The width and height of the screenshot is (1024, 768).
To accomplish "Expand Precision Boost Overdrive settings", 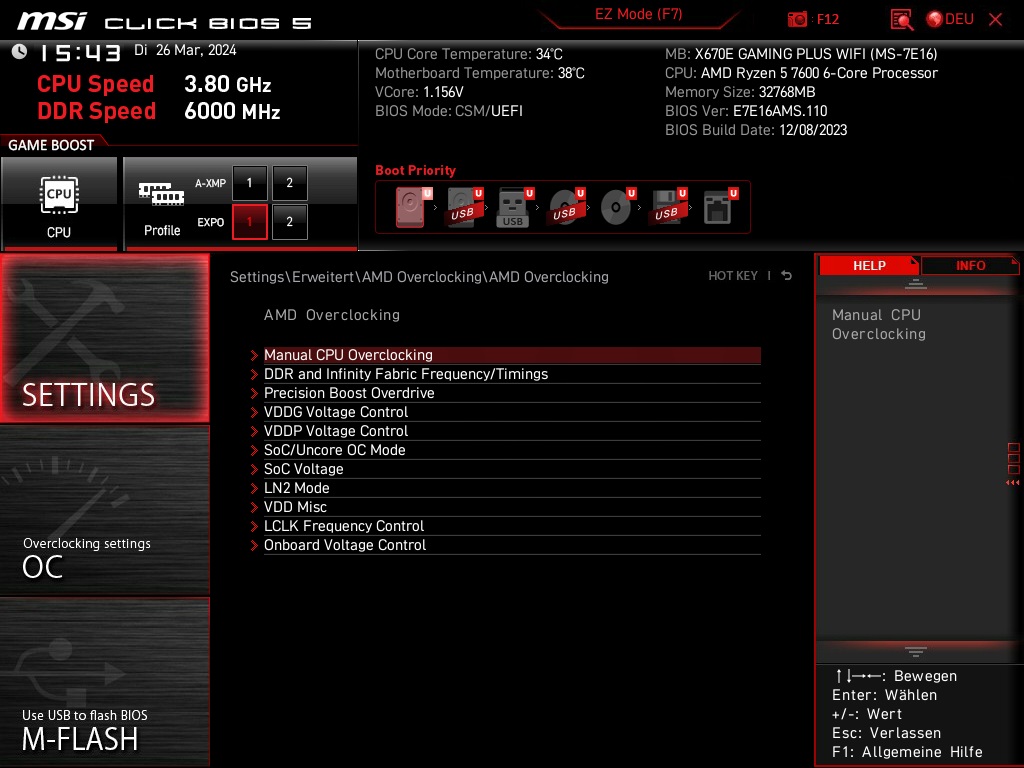I will click(x=349, y=393).
